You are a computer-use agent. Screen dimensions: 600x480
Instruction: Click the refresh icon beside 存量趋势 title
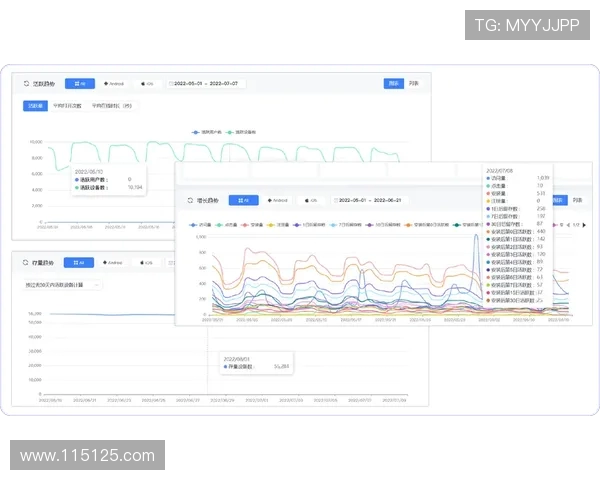(25, 264)
